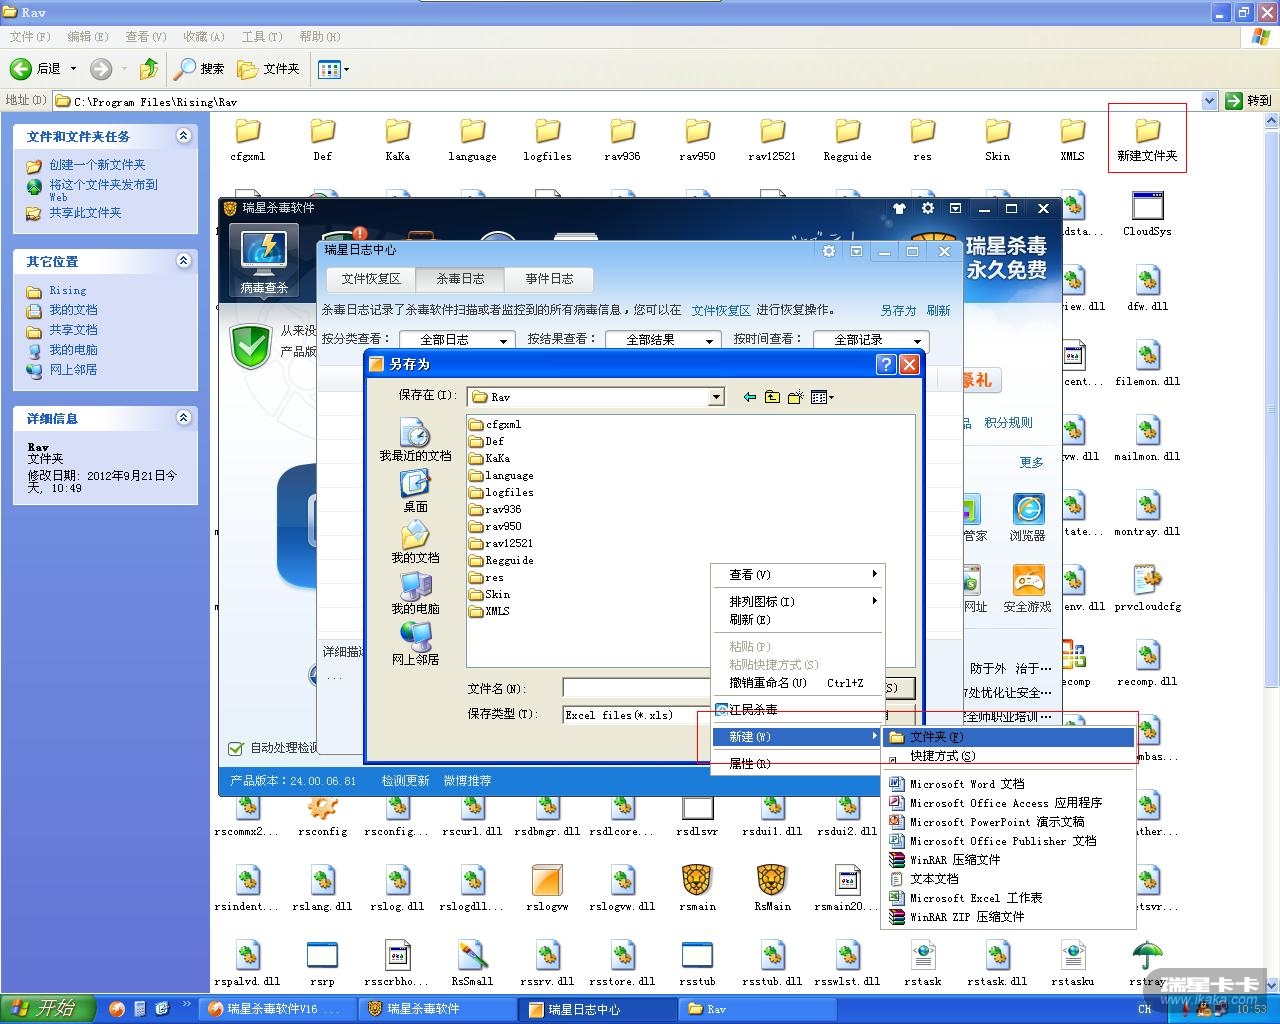The width and height of the screenshot is (1280, 1024).
Task: Open the Explorer address bar dropdown arrow
Action: (x=1209, y=100)
